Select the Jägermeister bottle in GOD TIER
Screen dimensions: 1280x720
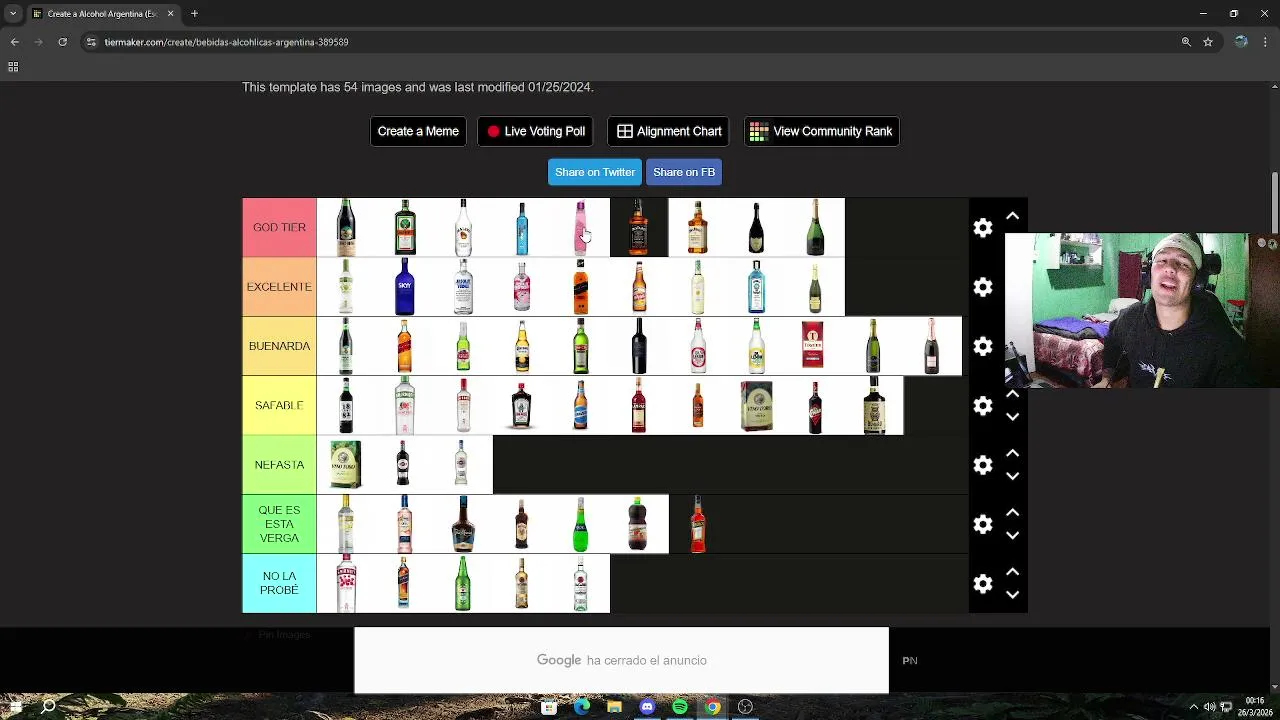404,227
